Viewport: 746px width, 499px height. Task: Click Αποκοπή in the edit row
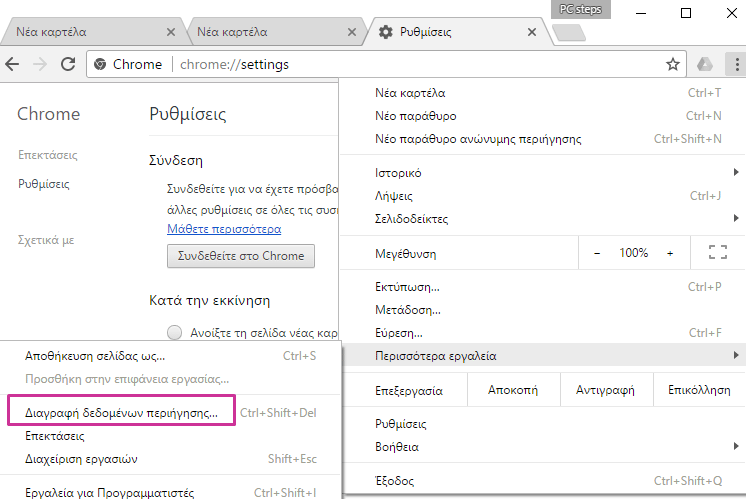(513, 390)
